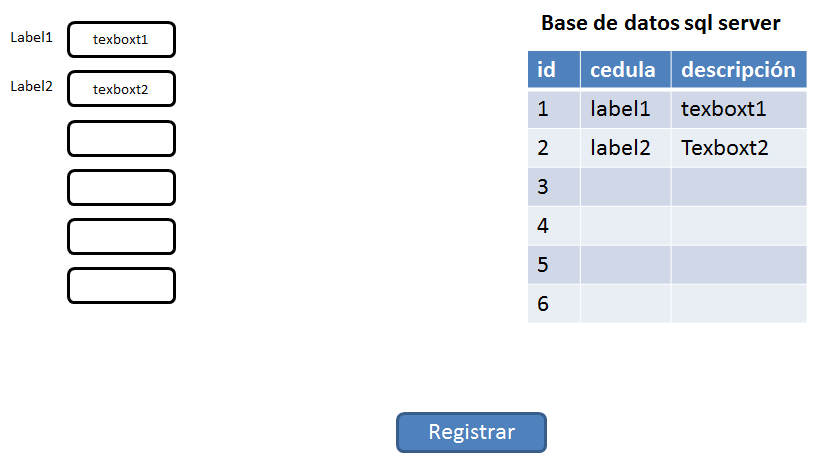Focus the third empty text box
This screenshot has width=840, height=466.
pos(122,139)
